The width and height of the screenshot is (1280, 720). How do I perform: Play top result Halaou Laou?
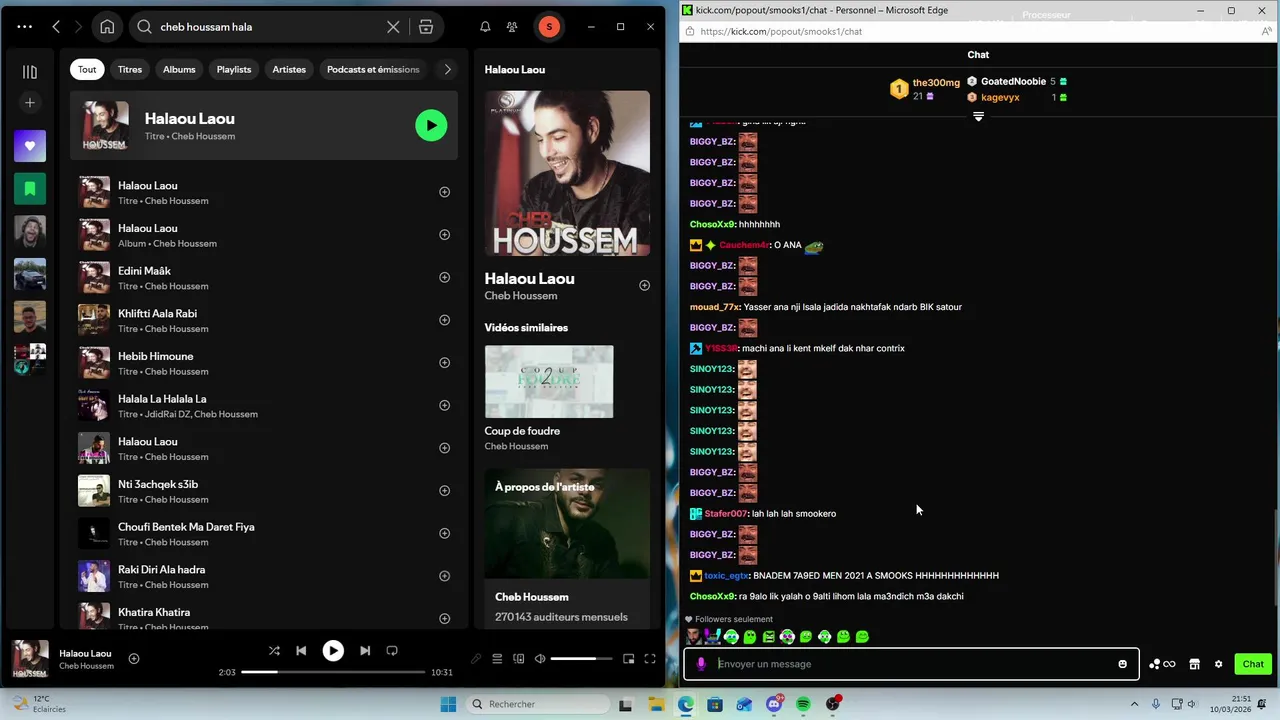click(x=431, y=125)
